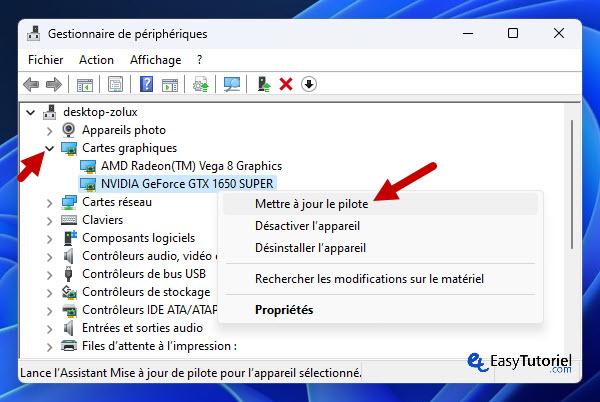
Task: Expand the Contrôleurs IDE ATA/ATAPI chevron
Action: pyautogui.click(x=49, y=311)
